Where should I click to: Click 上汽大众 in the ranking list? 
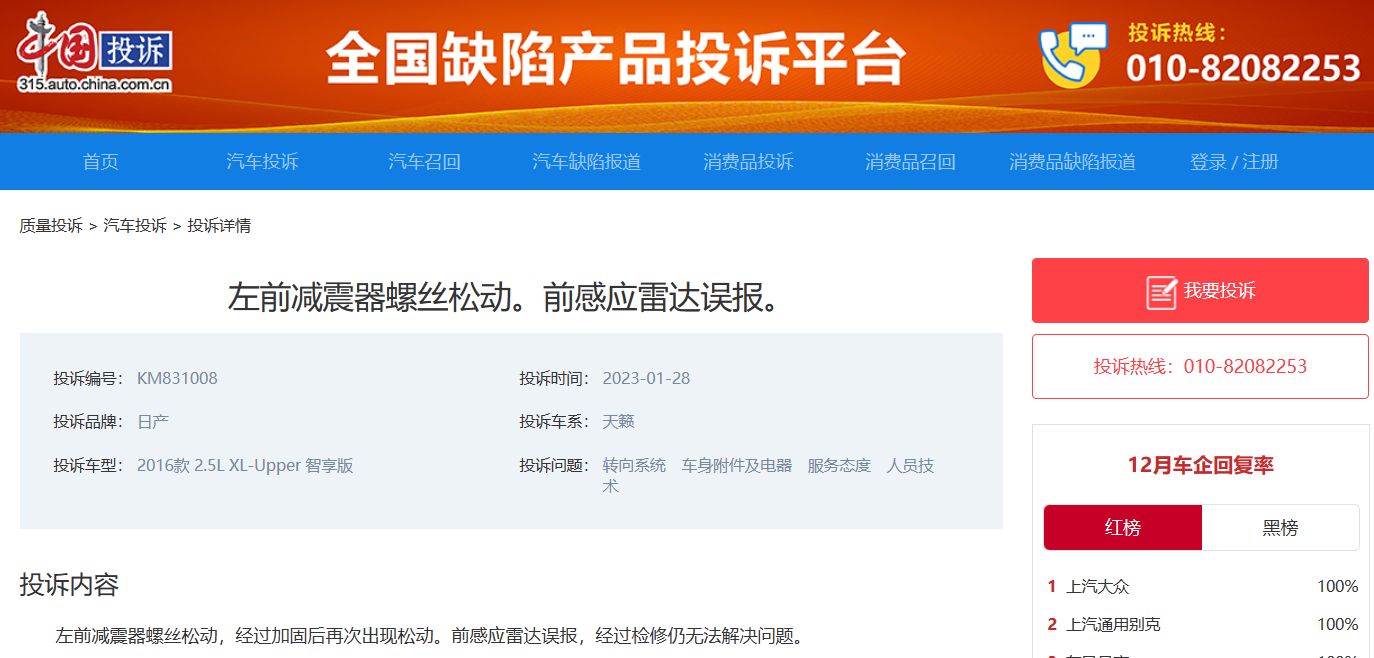coord(1098,587)
